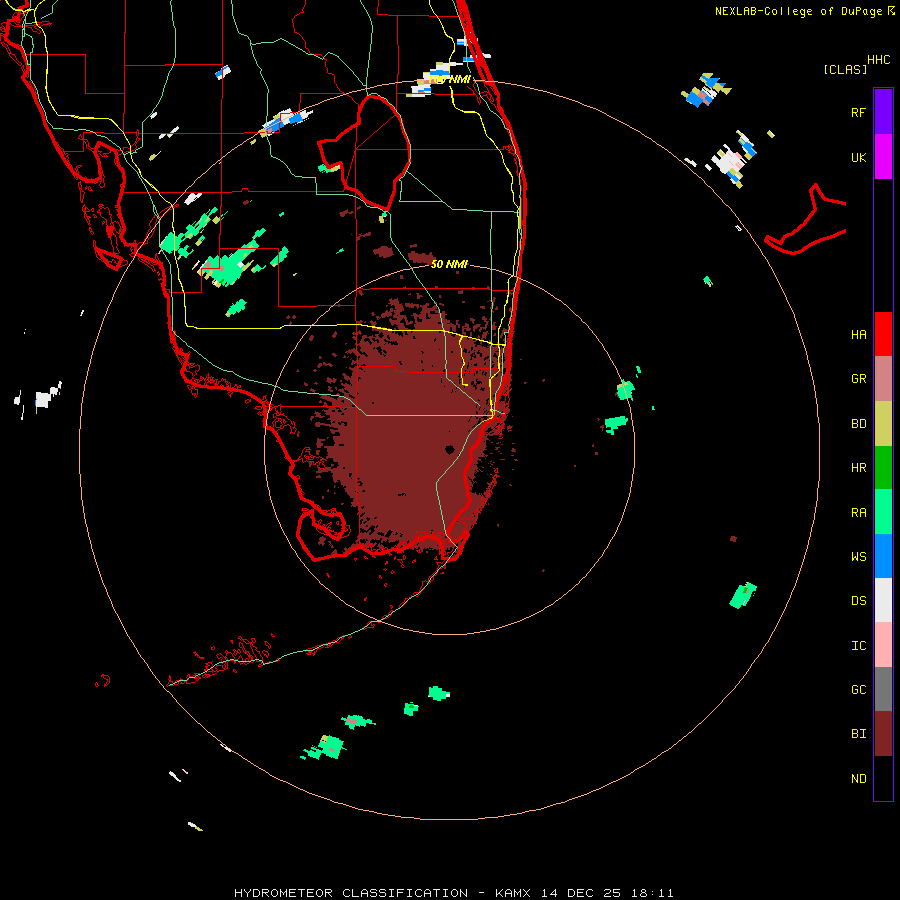The image size is (900, 900).
Task: Click the IC legend label
Action: (x=858, y=646)
